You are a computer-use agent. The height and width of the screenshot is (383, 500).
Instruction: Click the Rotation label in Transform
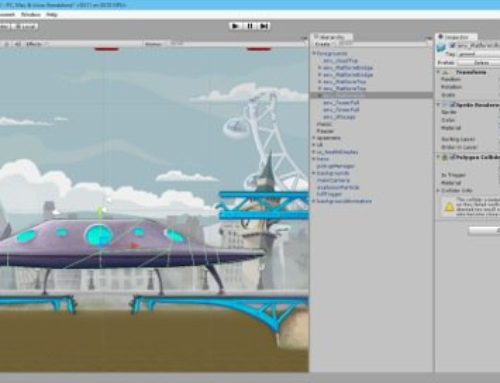coord(451,87)
